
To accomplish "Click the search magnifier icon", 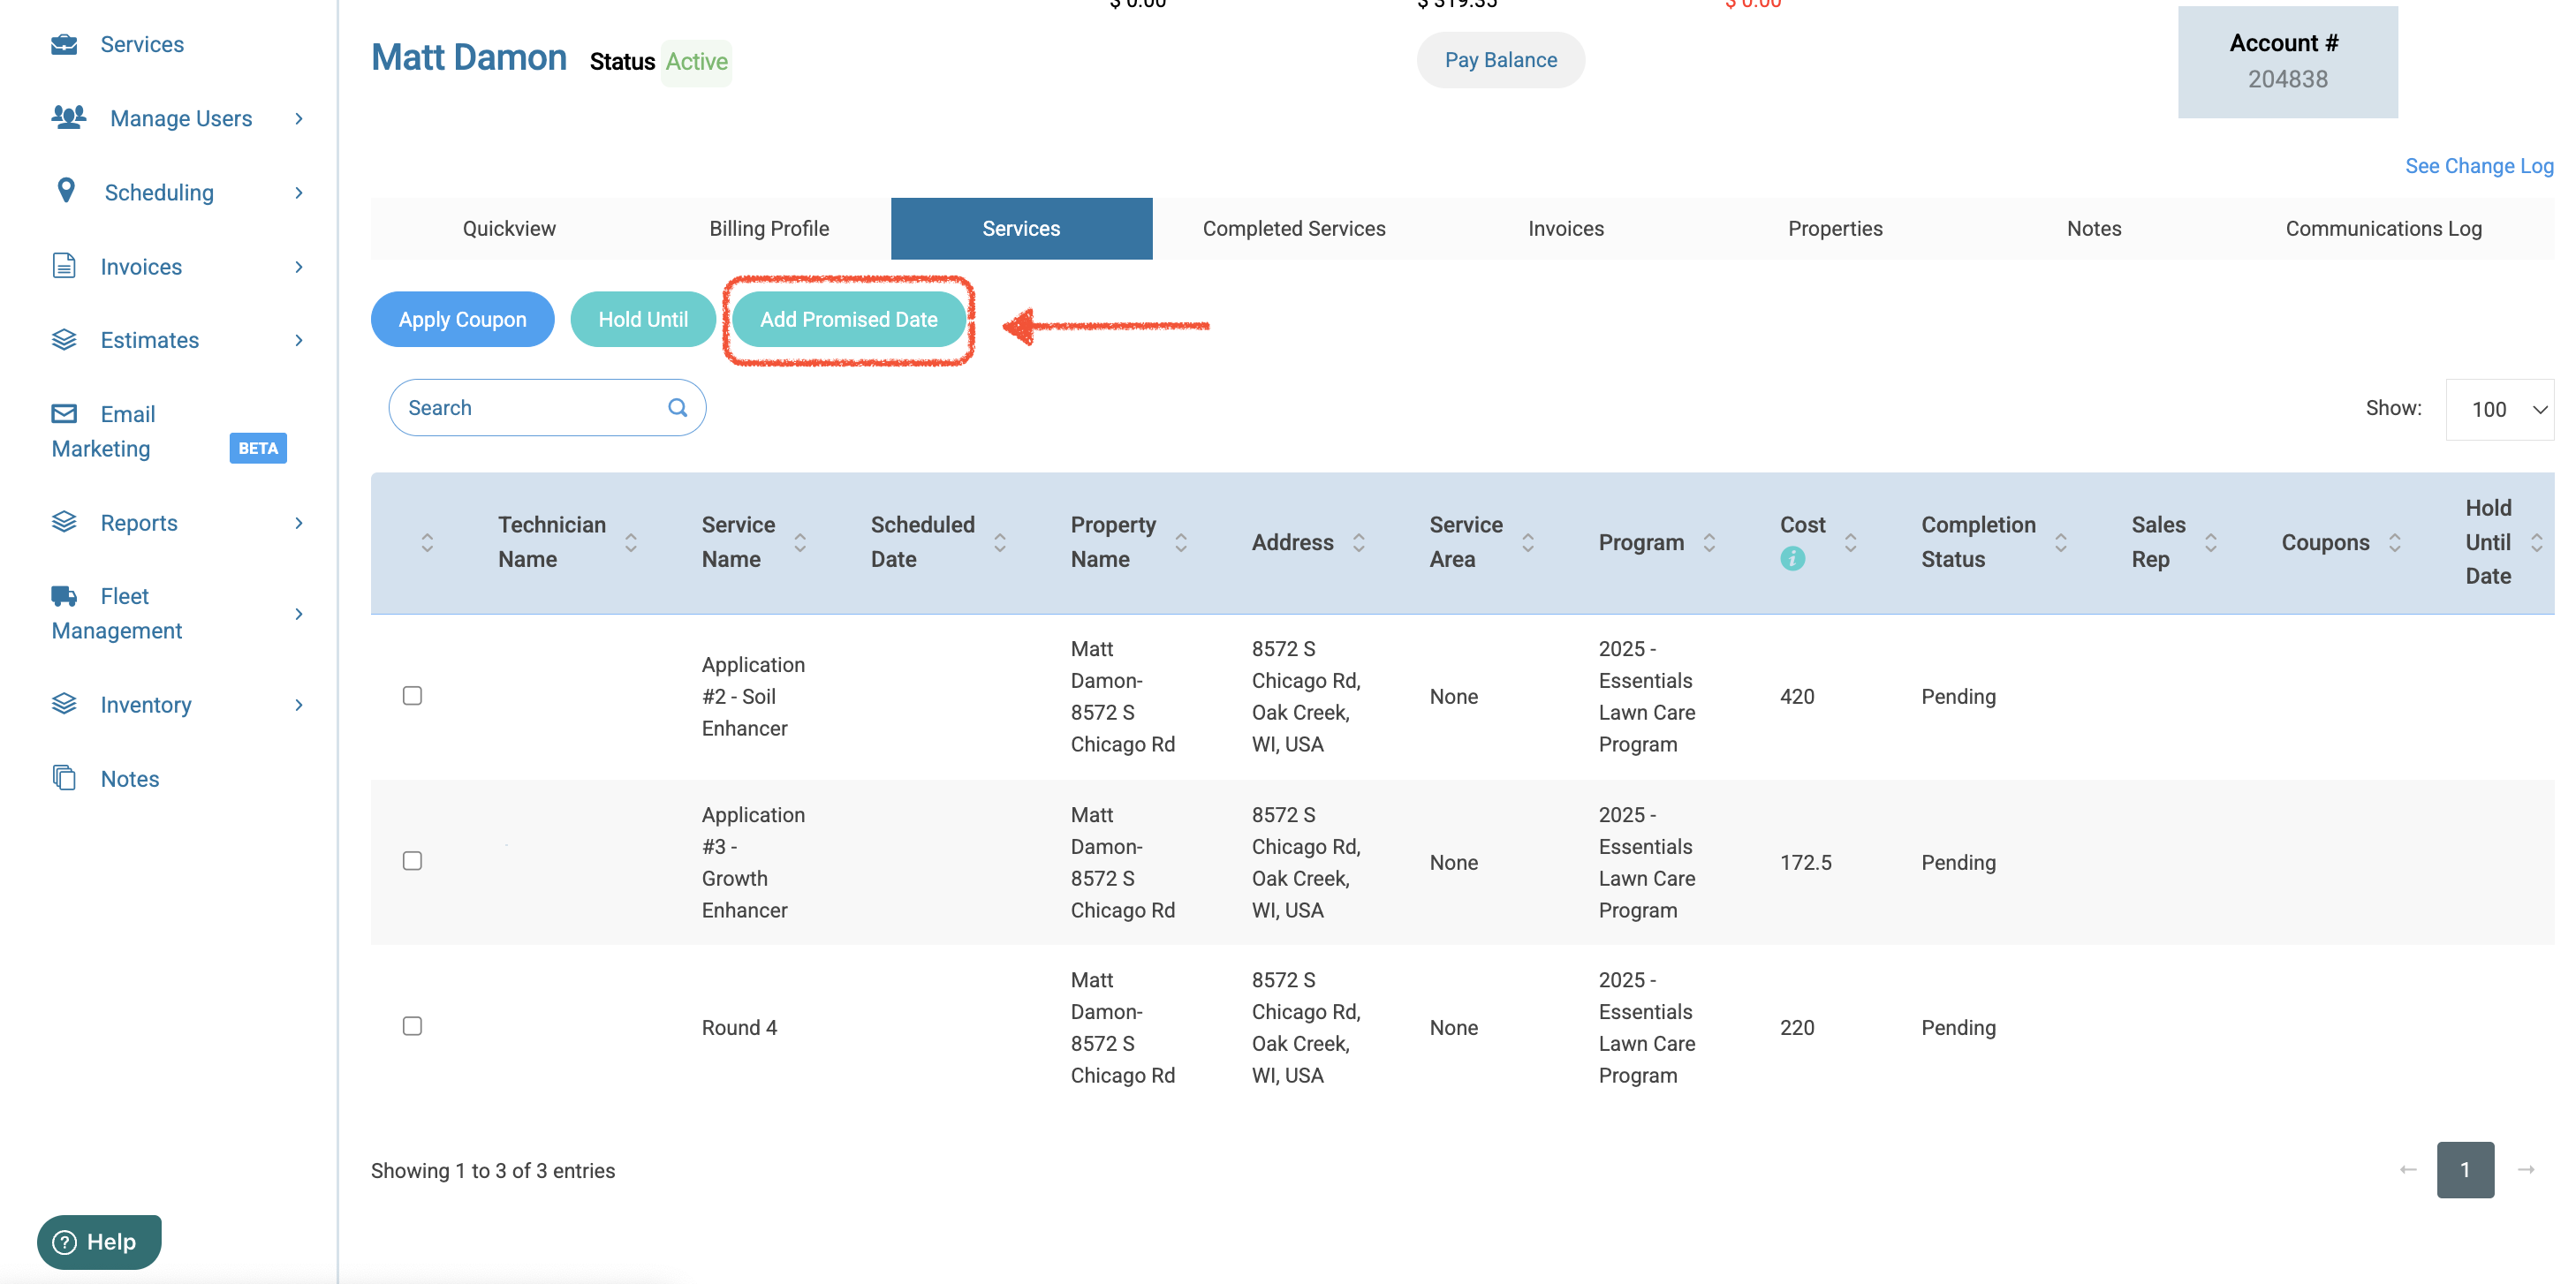I will tap(677, 407).
